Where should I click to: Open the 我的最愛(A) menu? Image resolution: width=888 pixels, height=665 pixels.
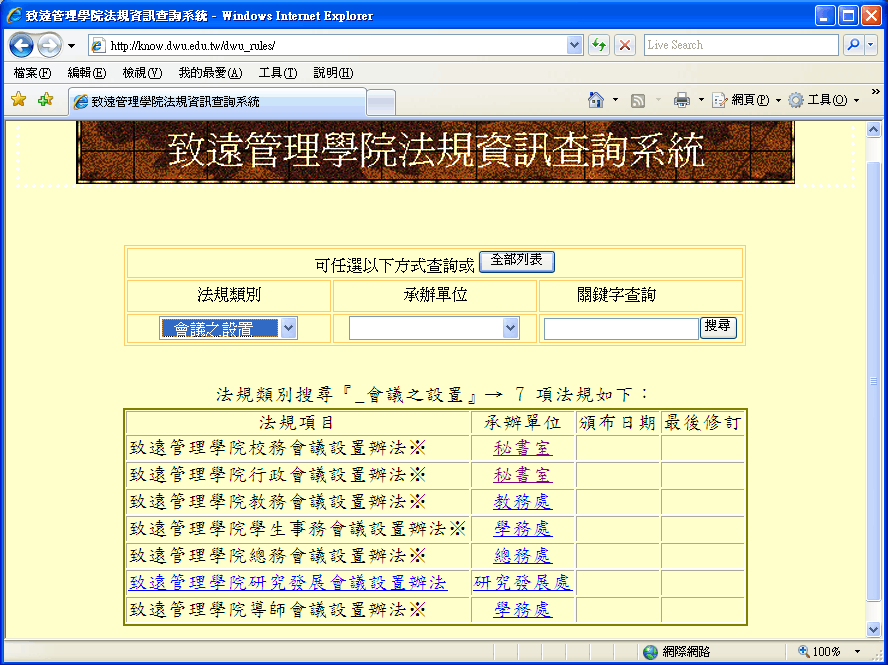pyautogui.click(x=210, y=73)
